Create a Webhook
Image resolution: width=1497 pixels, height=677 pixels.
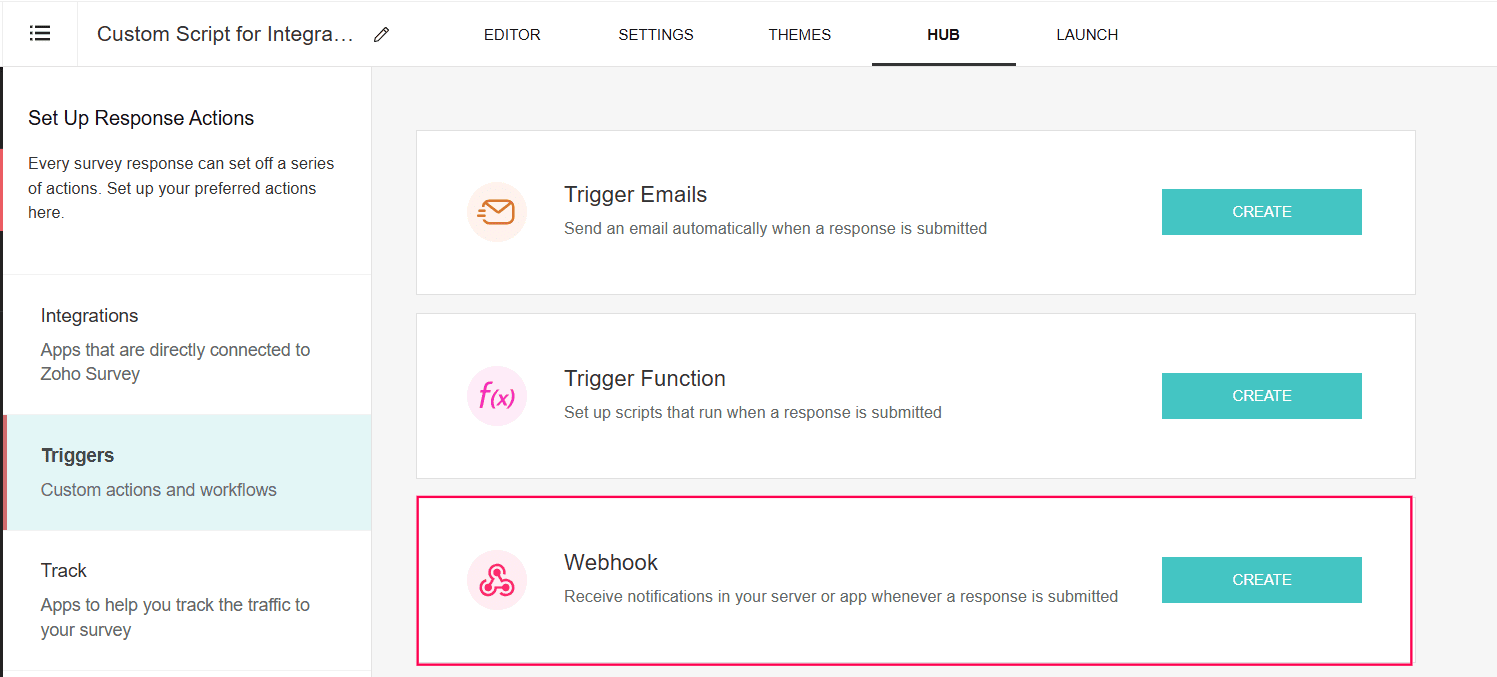(x=1261, y=580)
